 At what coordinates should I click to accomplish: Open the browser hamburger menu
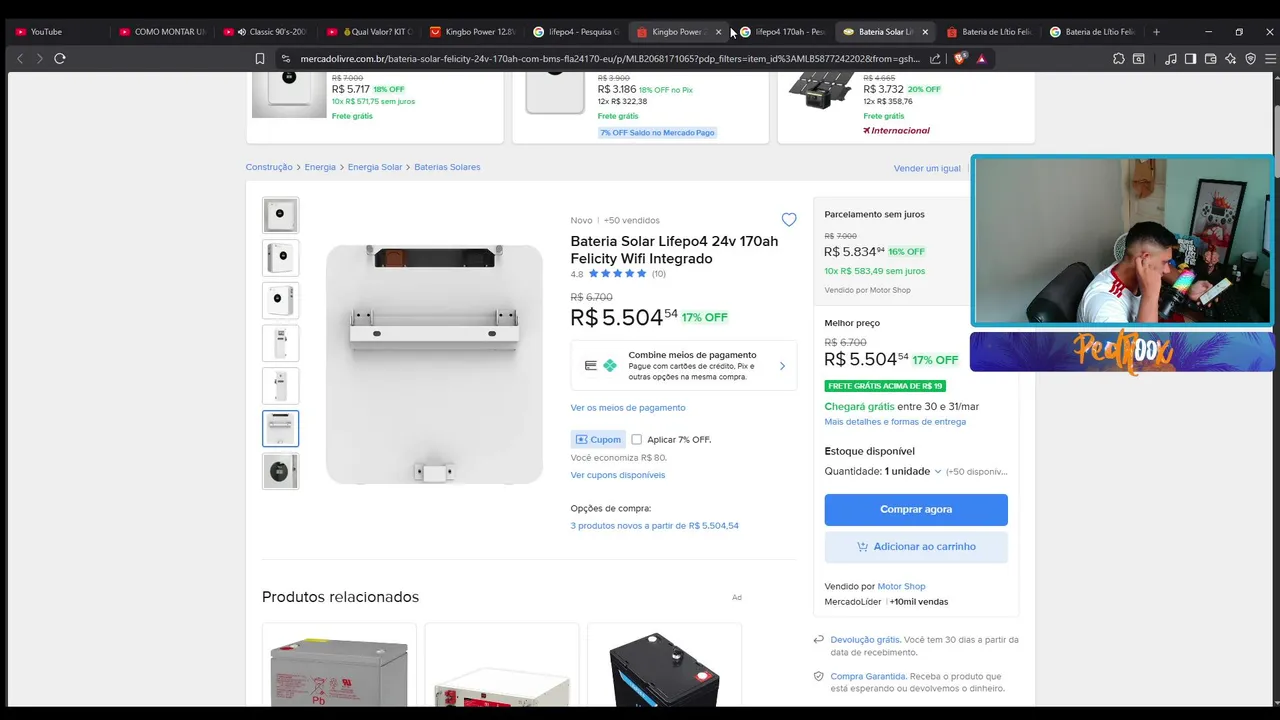1270,59
